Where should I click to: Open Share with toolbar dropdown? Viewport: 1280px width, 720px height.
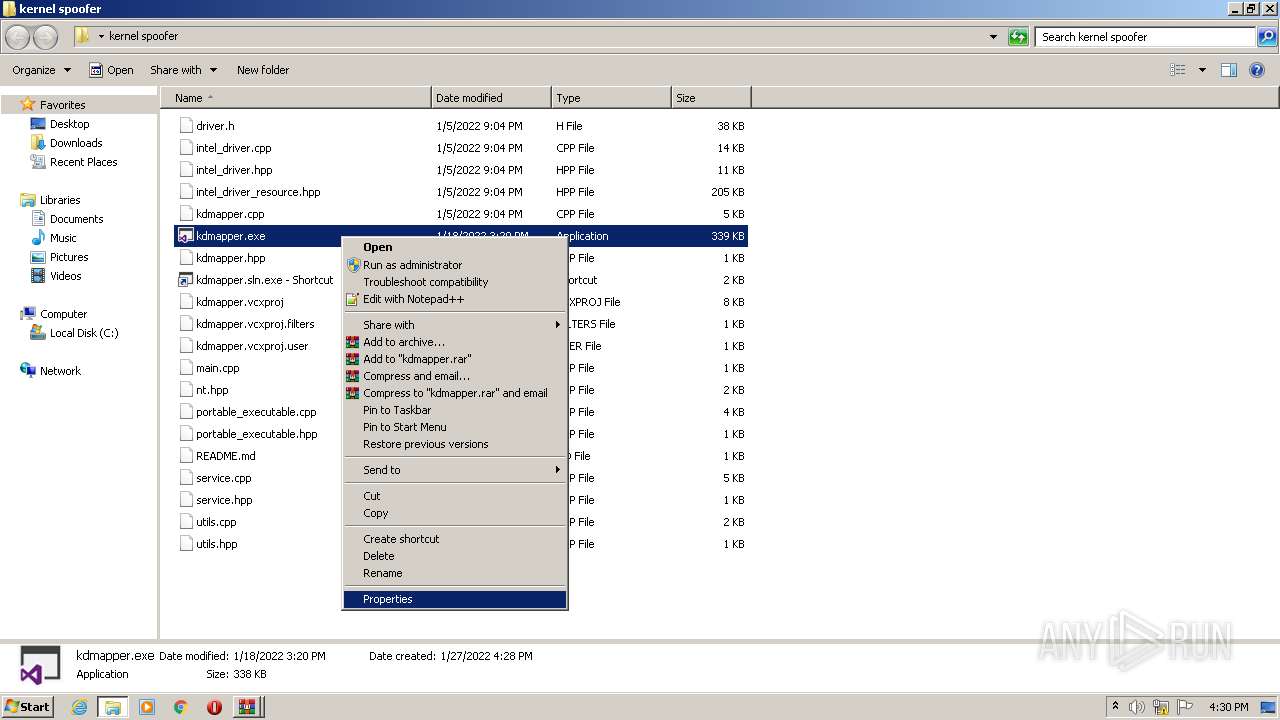point(183,70)
